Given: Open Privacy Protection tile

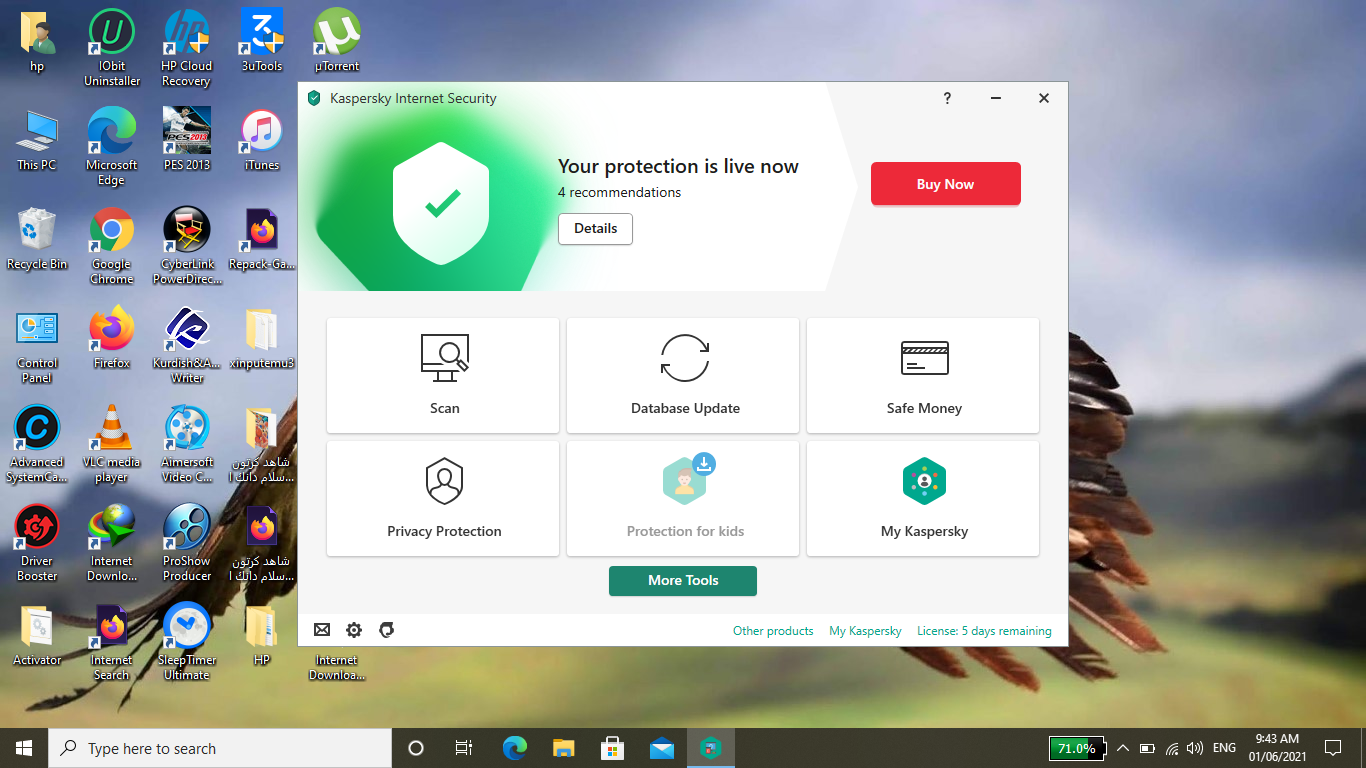Looking at the screenshot, I should 443,499.
